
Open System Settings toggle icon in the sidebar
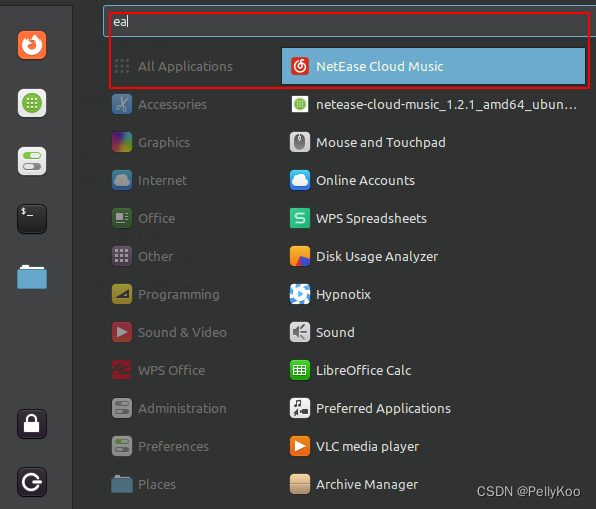(32, 161)
